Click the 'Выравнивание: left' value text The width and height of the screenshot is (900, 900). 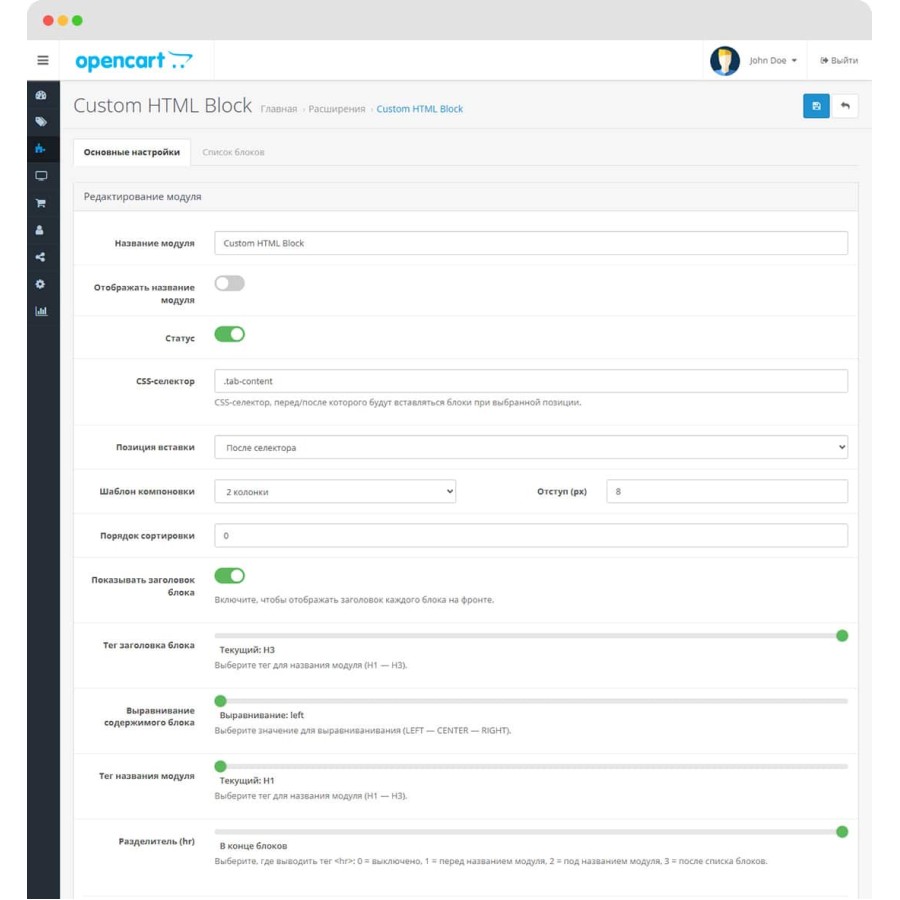pos(262,715)
